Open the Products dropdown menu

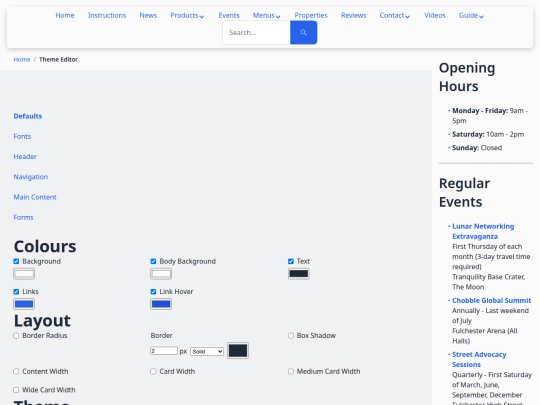[187, 15]
